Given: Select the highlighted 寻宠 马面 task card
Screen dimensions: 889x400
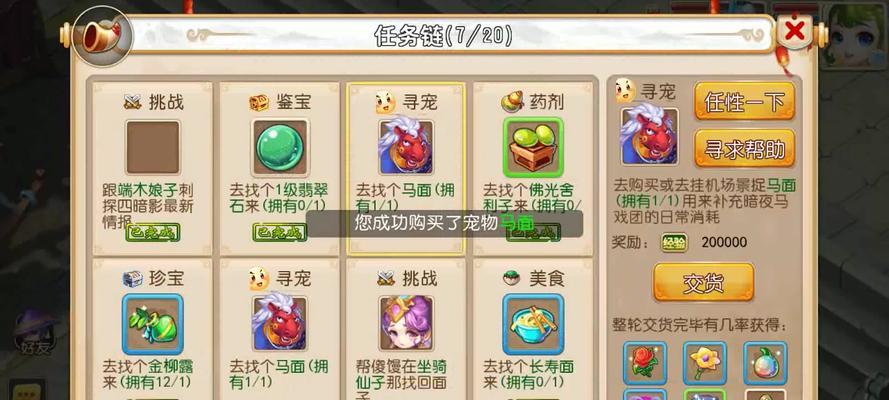Looking at the screenshot, I should coord(406,169).
